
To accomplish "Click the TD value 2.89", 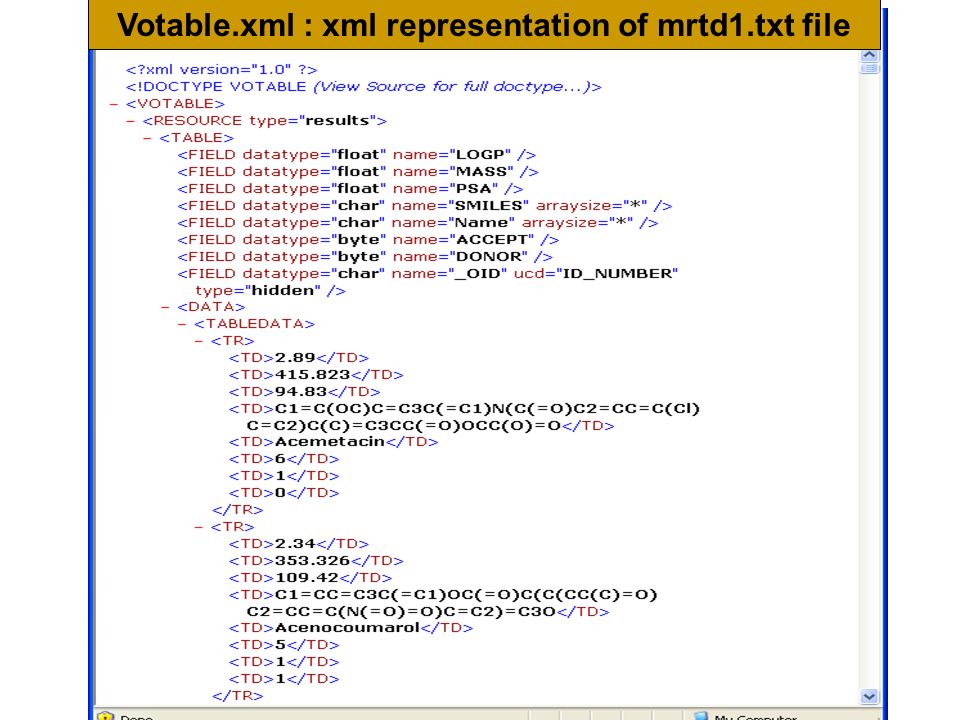I will tap(294, 358).
